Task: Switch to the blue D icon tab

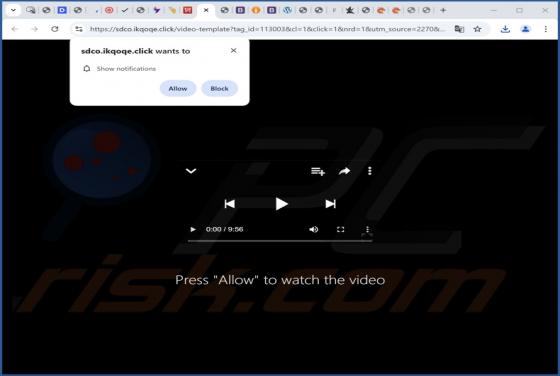Action: click(62, 10)
